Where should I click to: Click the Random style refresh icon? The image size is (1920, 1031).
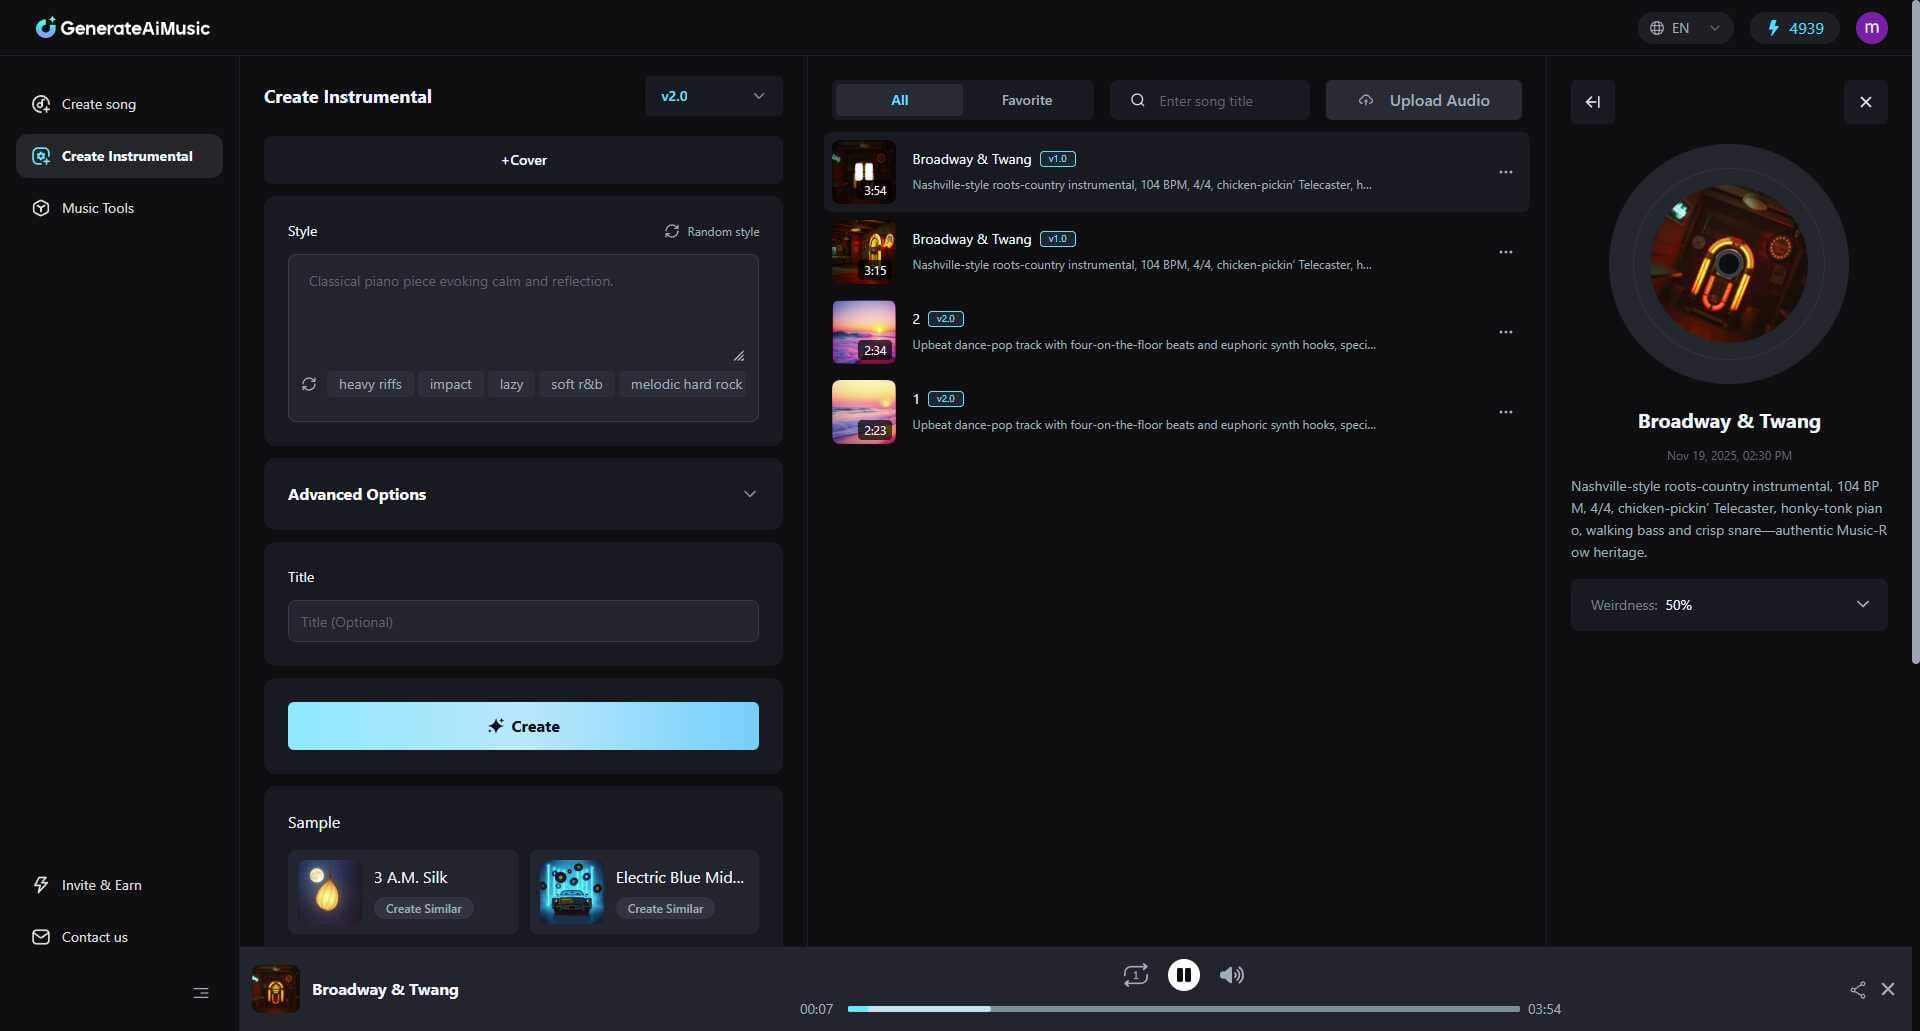coord(671,231)
